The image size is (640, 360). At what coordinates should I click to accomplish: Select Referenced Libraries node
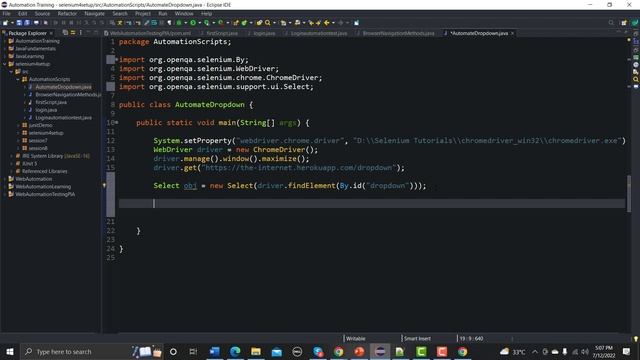pos(44,171)
